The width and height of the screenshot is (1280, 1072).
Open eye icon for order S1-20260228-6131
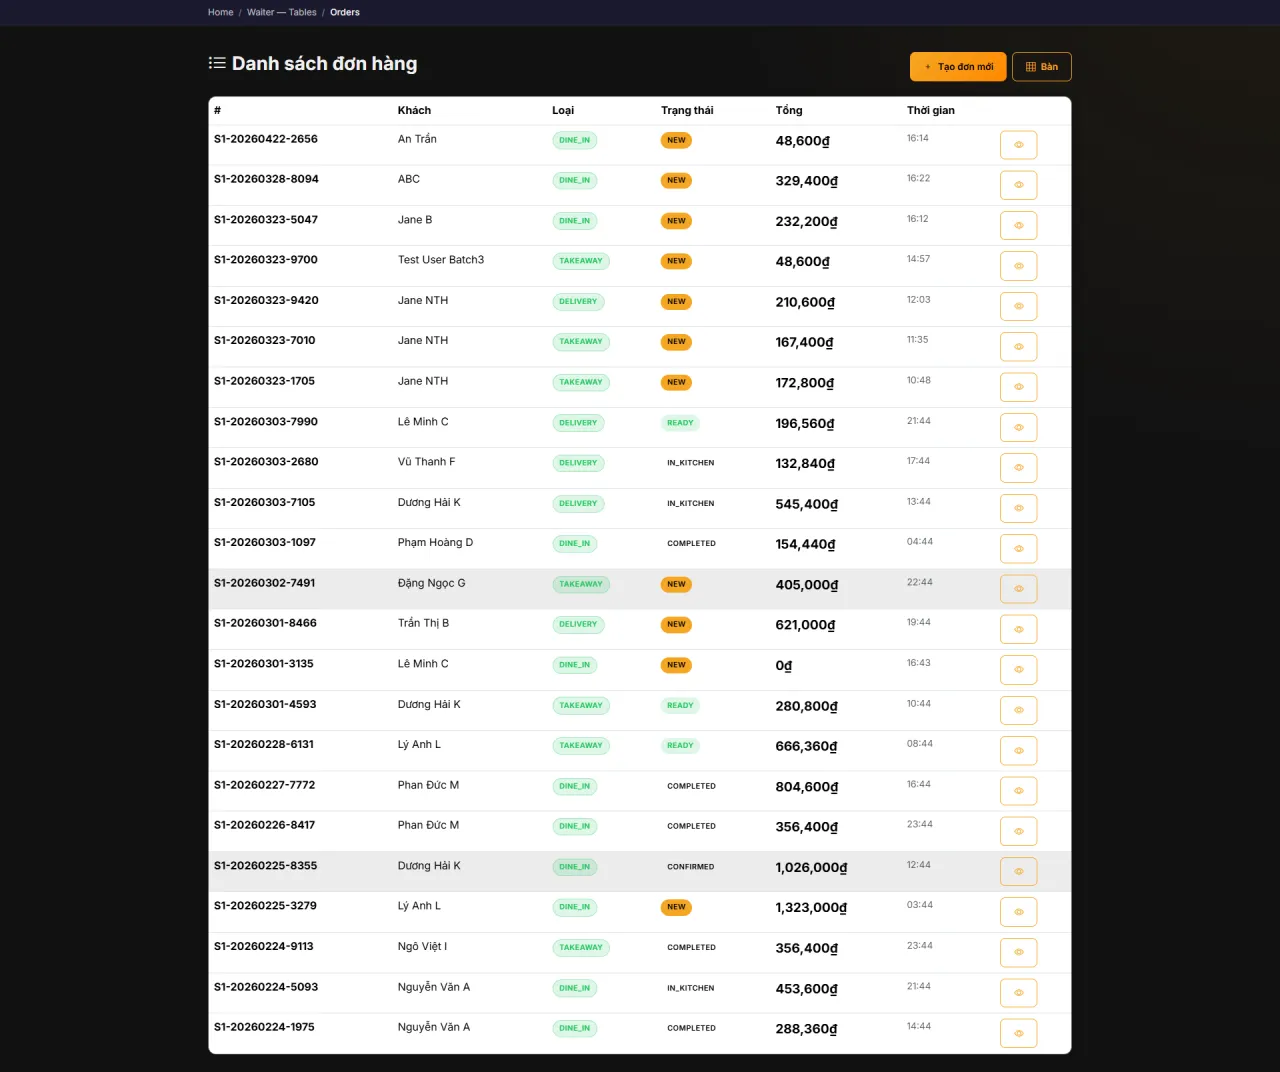[x=1018, y=751]
